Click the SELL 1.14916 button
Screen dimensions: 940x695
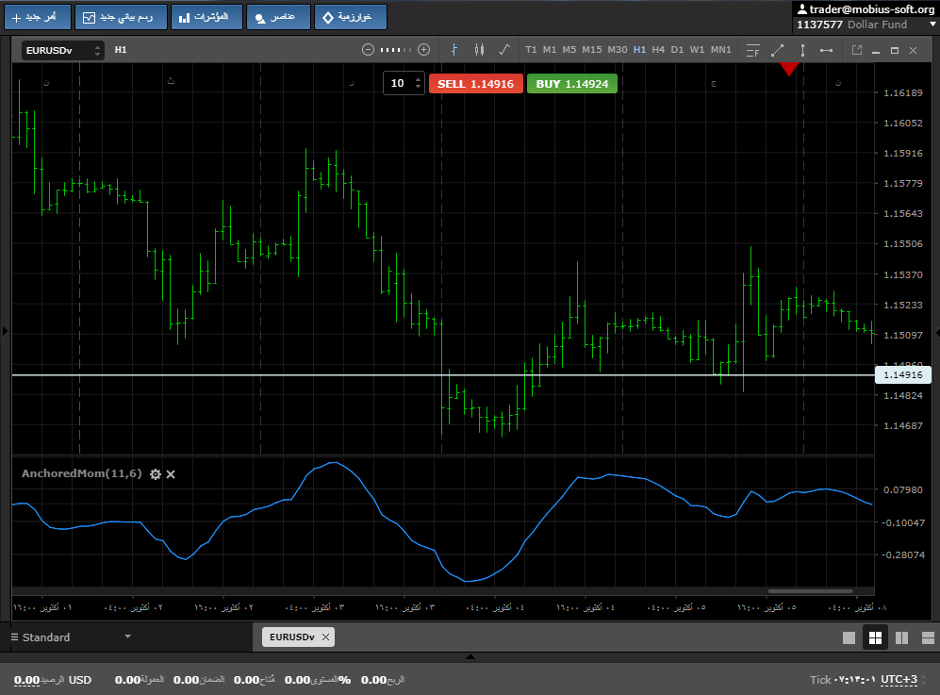click(475, 84)
